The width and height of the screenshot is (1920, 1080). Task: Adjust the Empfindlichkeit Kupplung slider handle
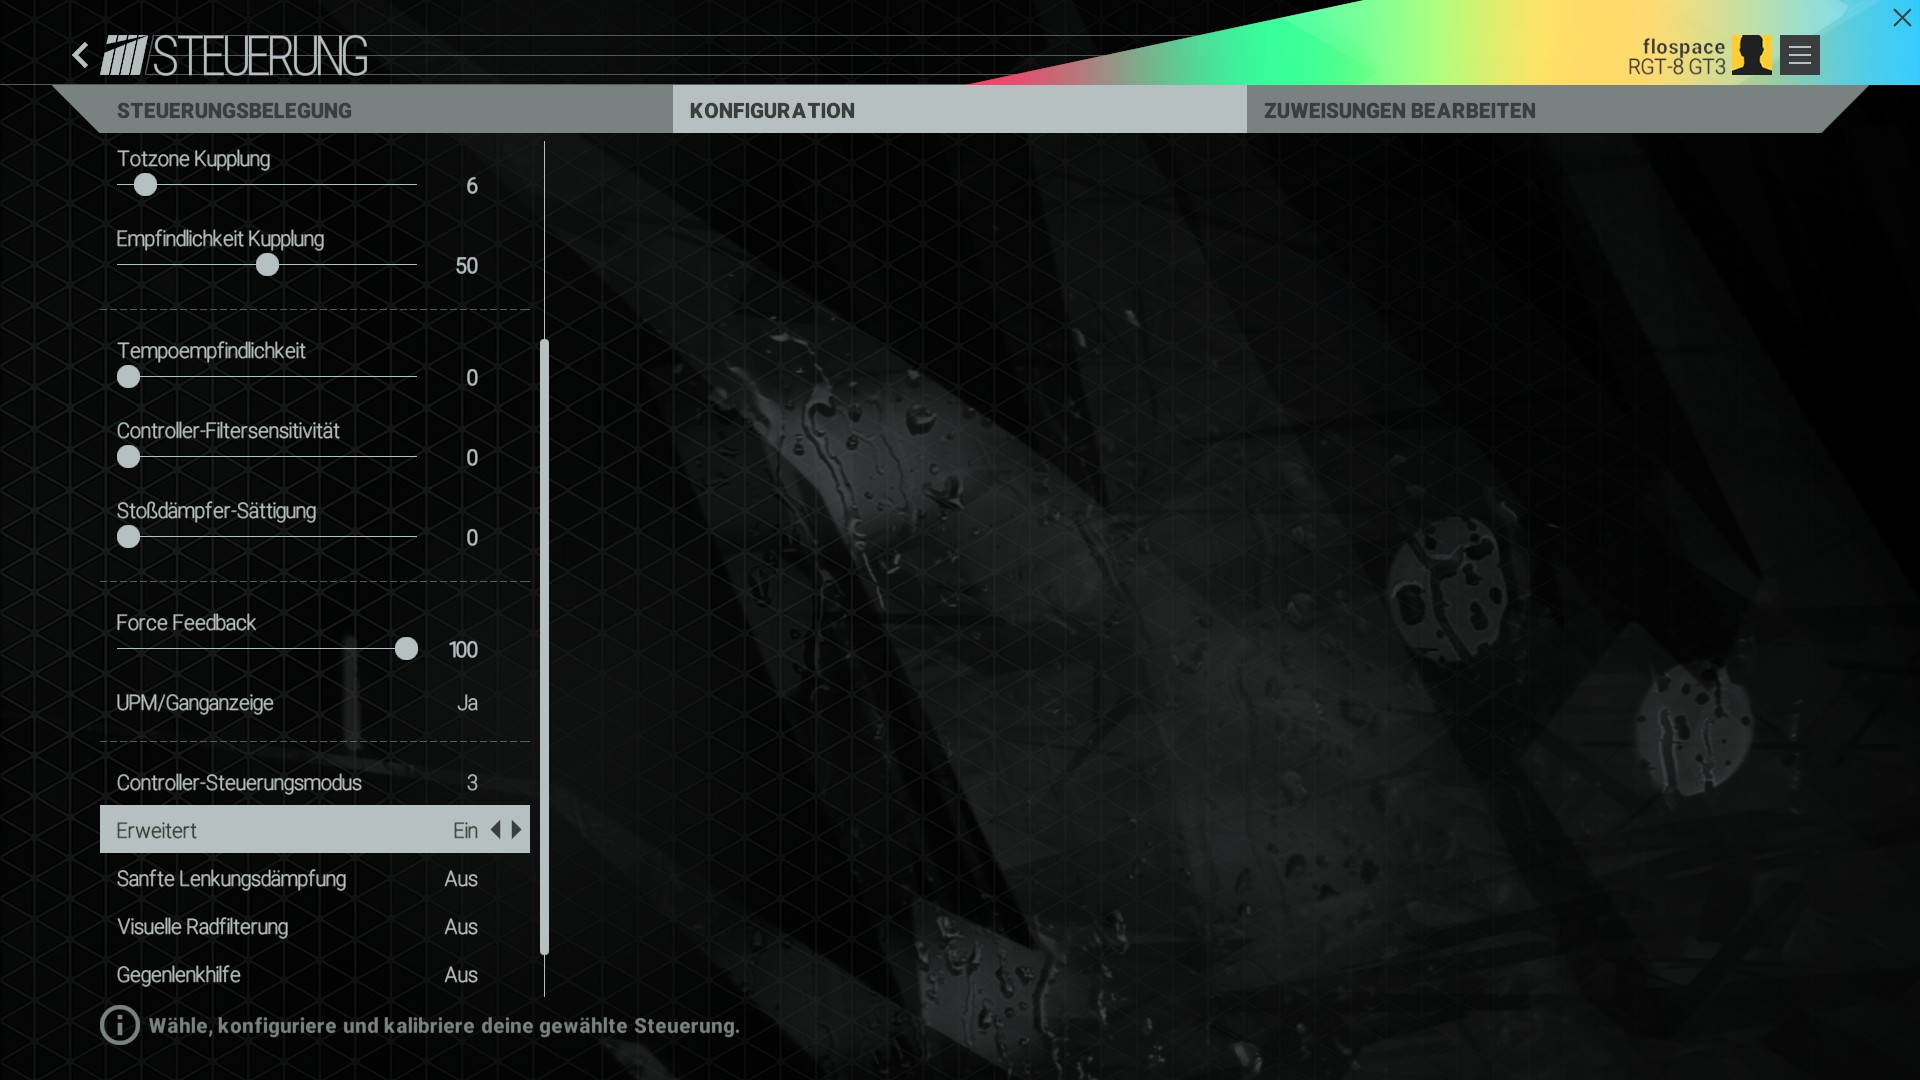(267, 265)
